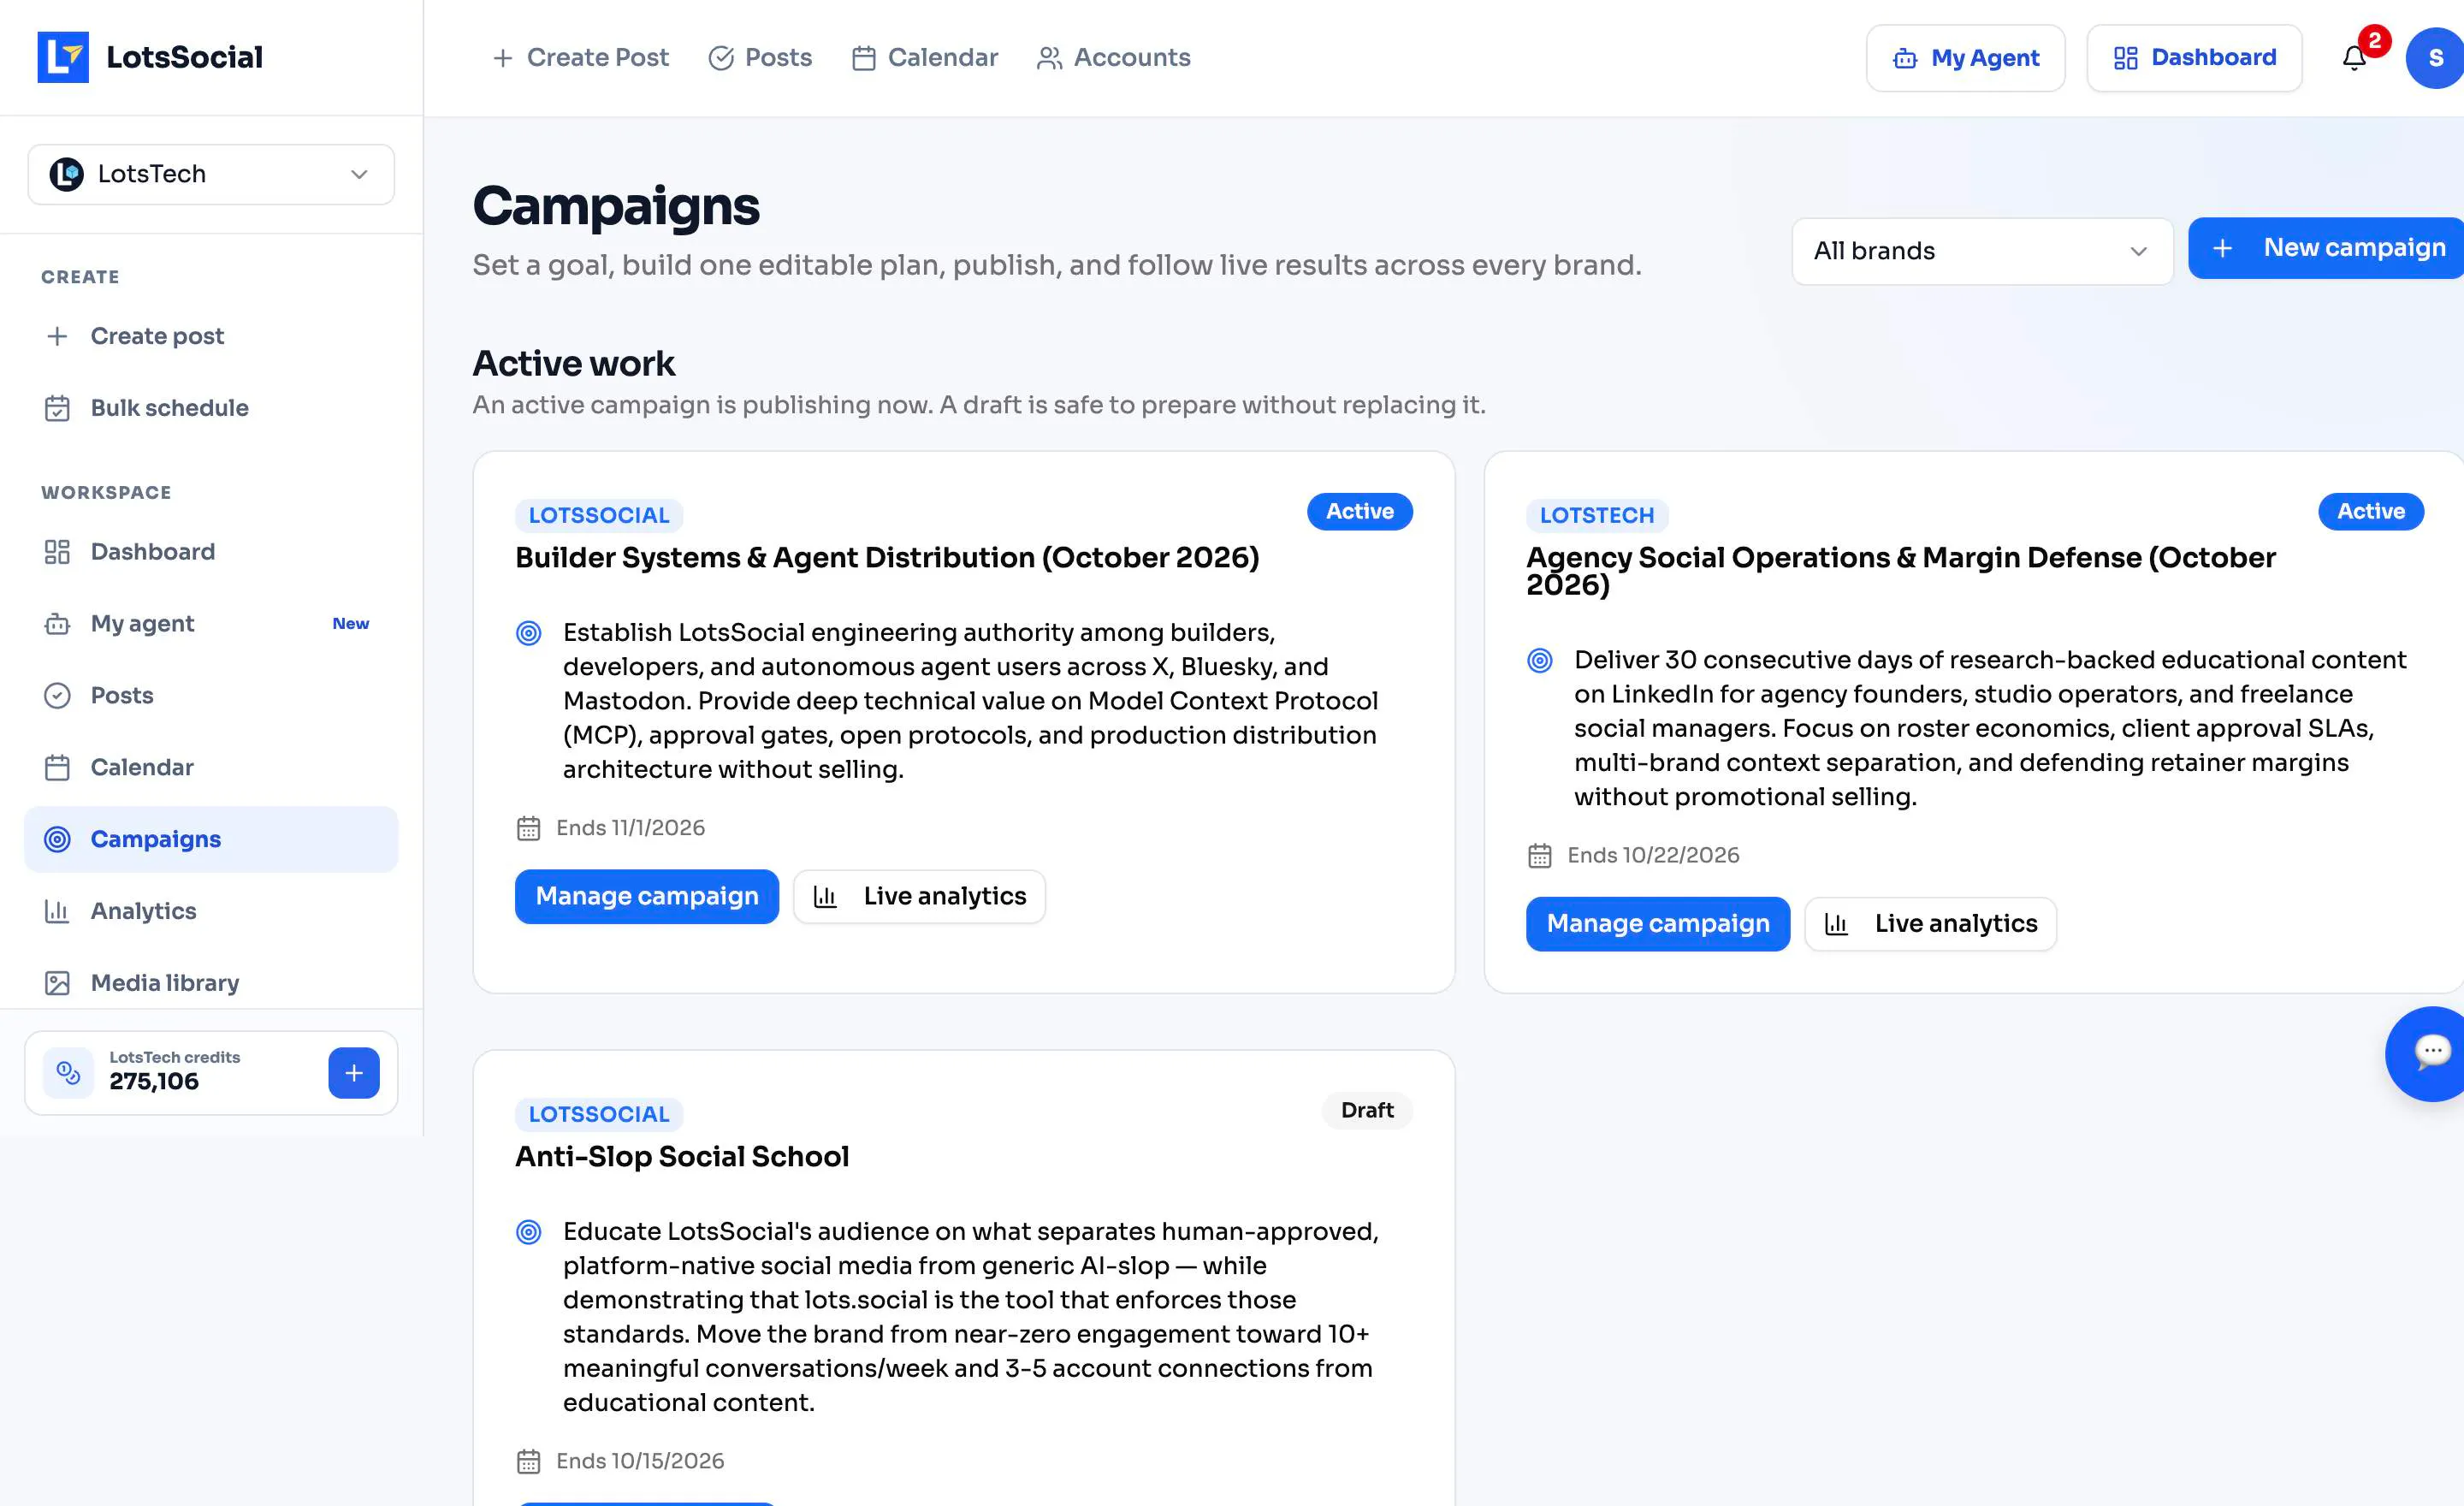
Task: Add LotsTech credits with plus button
Action: (354, 1073)
